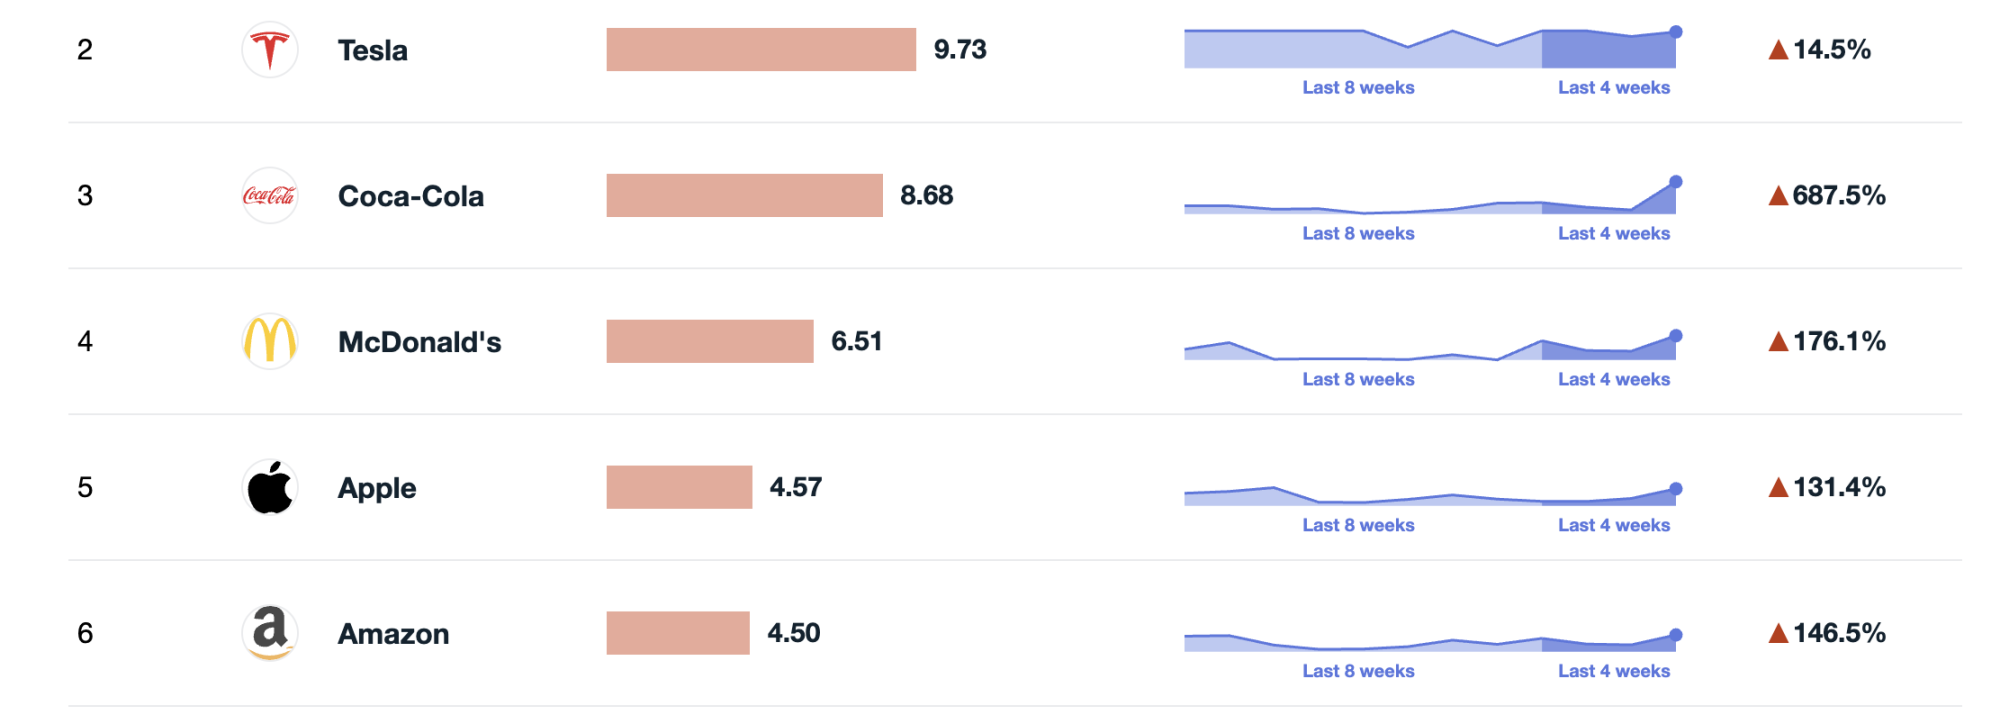2000x715 pixels.
Task: Open the Tesla brand name link
Action: 373,50
